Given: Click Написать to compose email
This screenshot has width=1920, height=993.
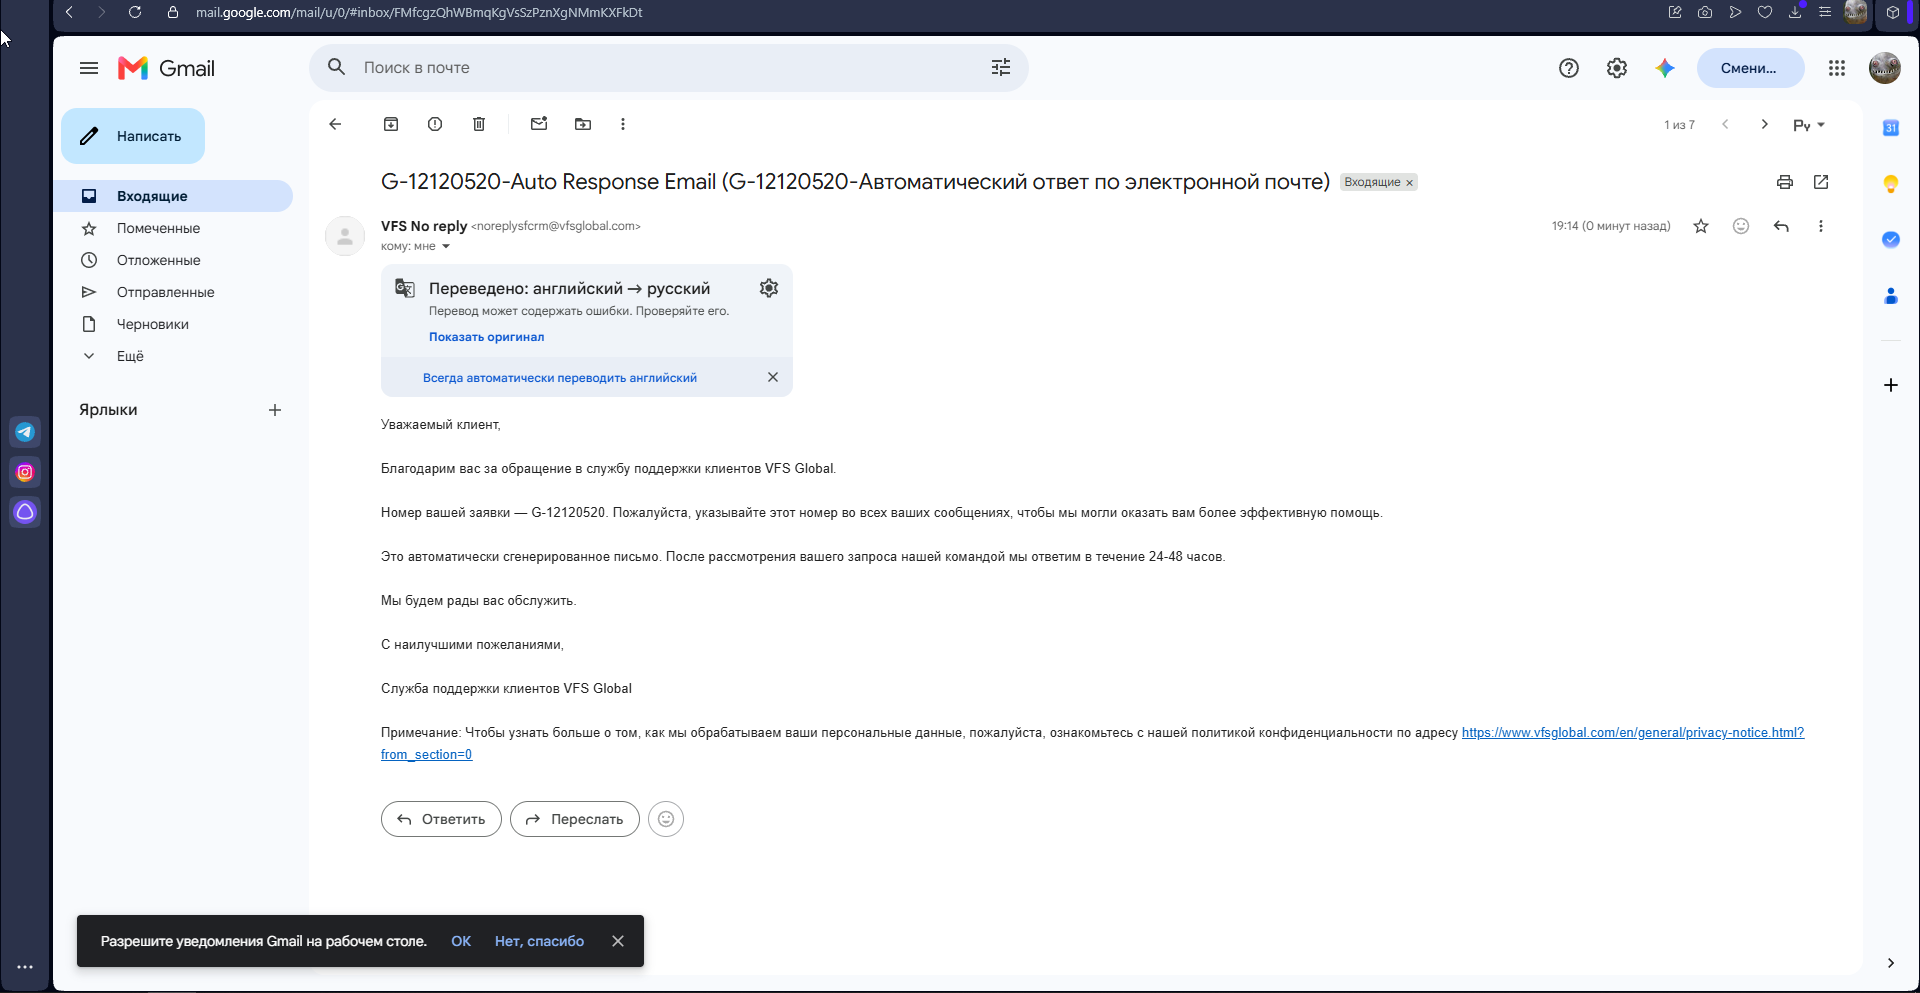Looking at the screenshot, I should [133, 136].
